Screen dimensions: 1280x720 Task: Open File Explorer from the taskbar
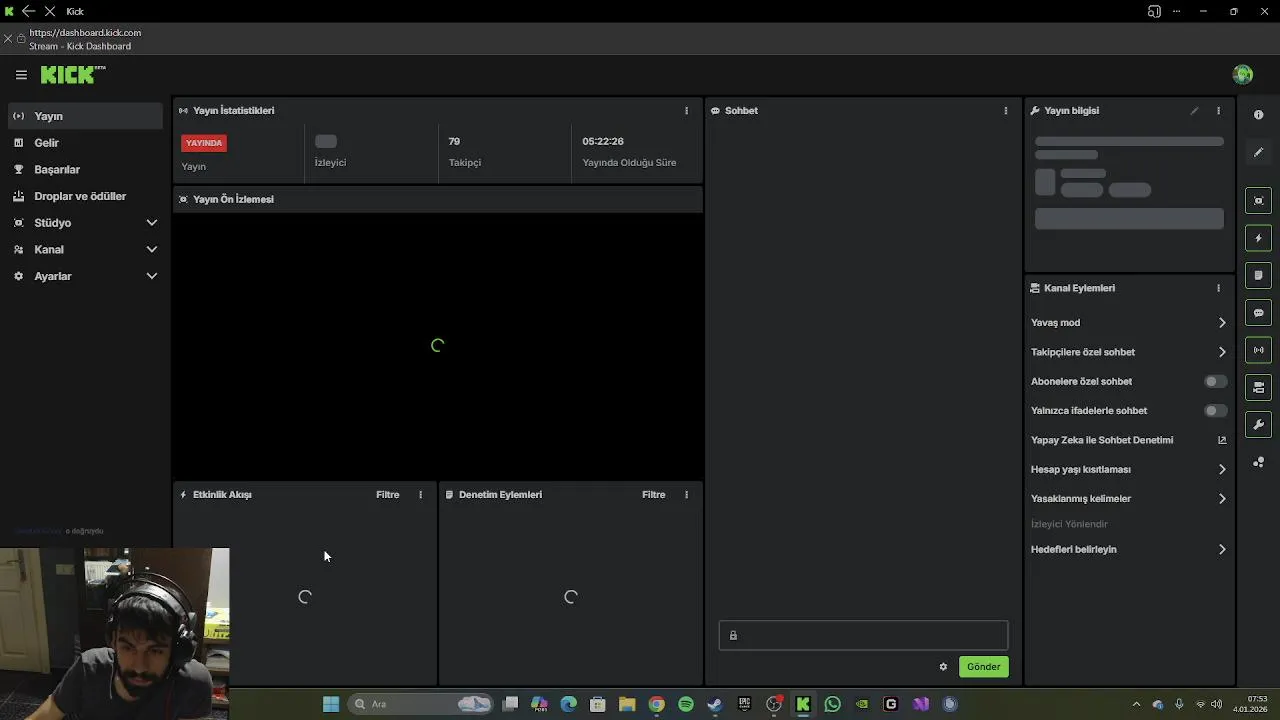point(627,704)
